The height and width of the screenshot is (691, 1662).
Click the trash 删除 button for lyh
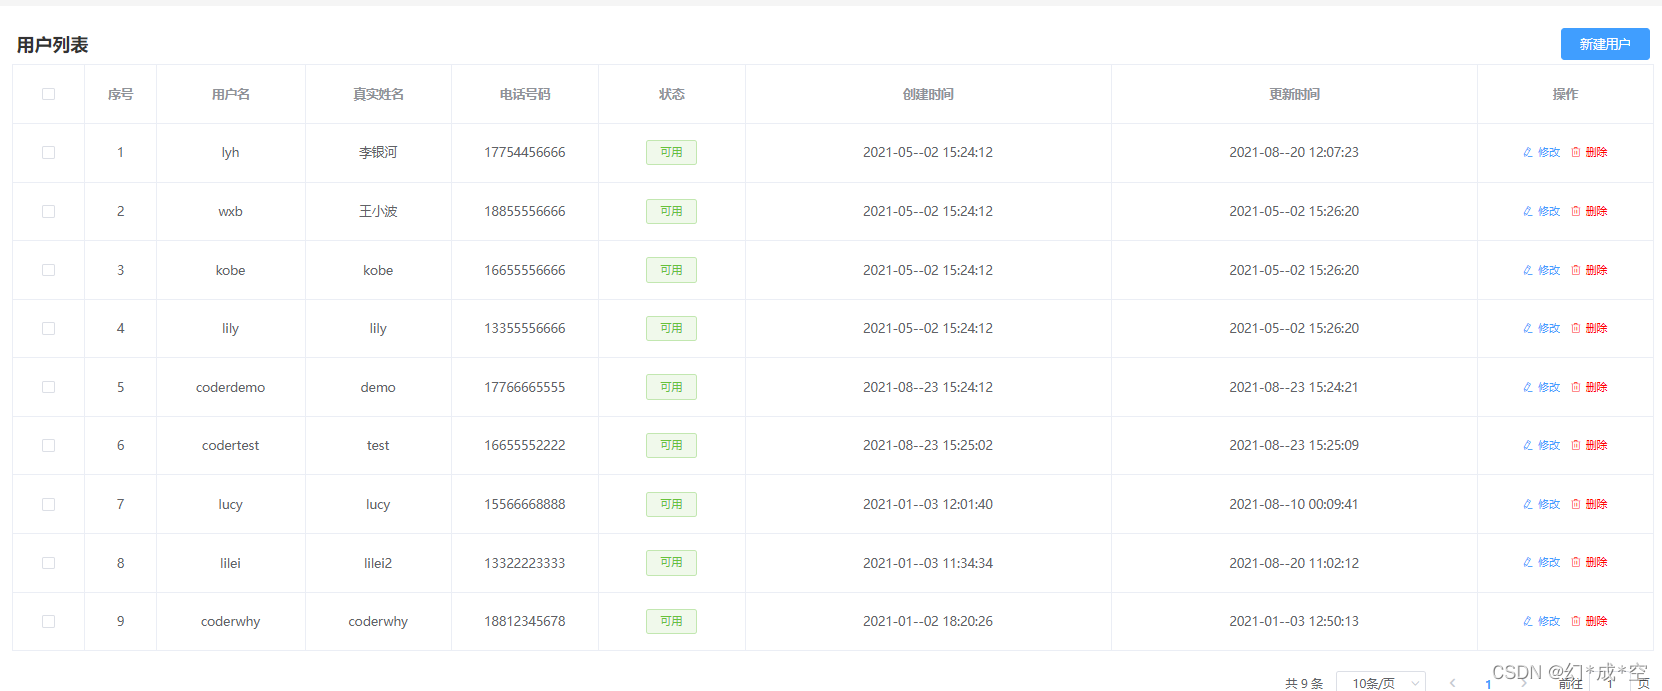pos(1589,152)
